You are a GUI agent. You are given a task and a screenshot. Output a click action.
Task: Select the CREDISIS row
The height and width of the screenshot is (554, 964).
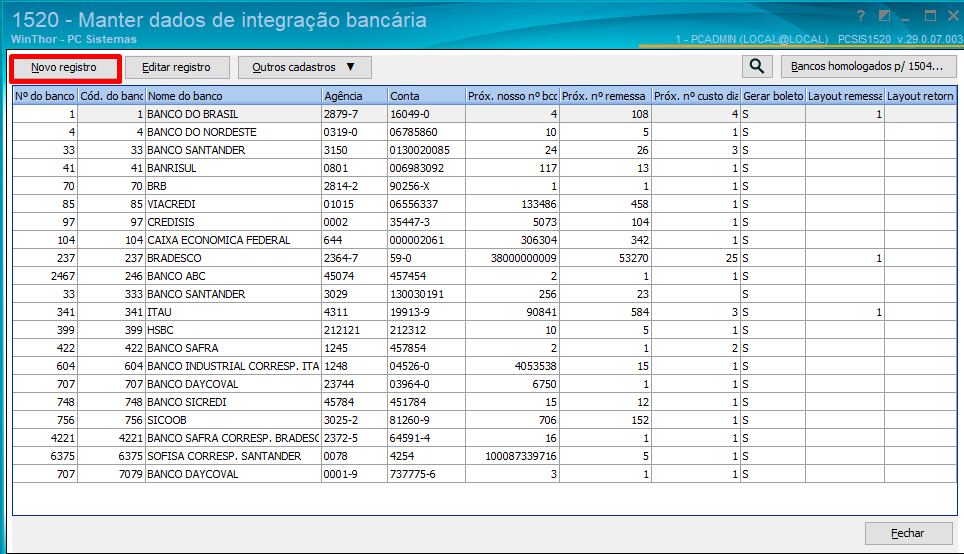pyautogui.click(x=484, y=222)
